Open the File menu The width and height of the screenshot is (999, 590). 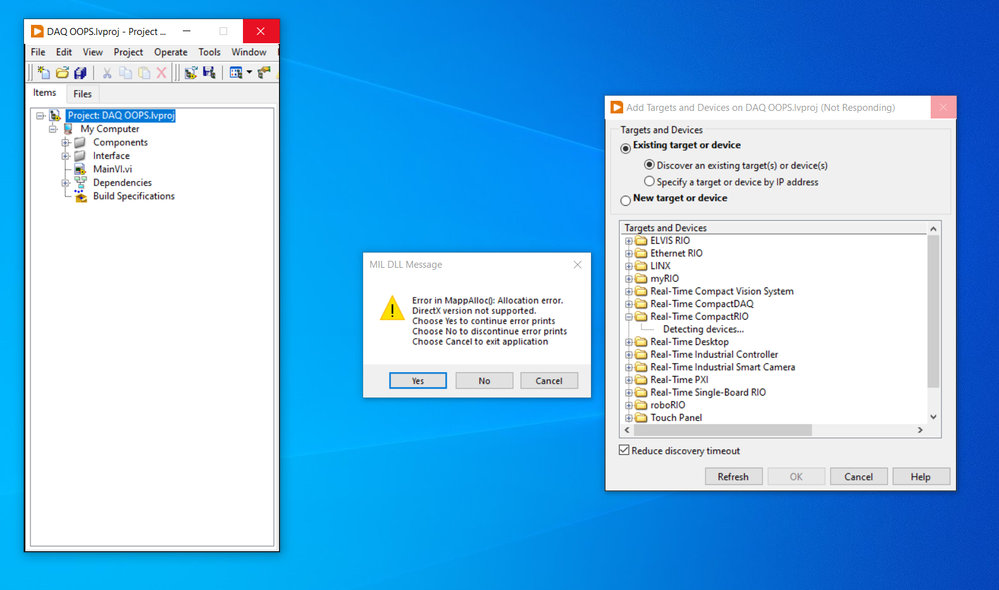[x=38, y=52]
